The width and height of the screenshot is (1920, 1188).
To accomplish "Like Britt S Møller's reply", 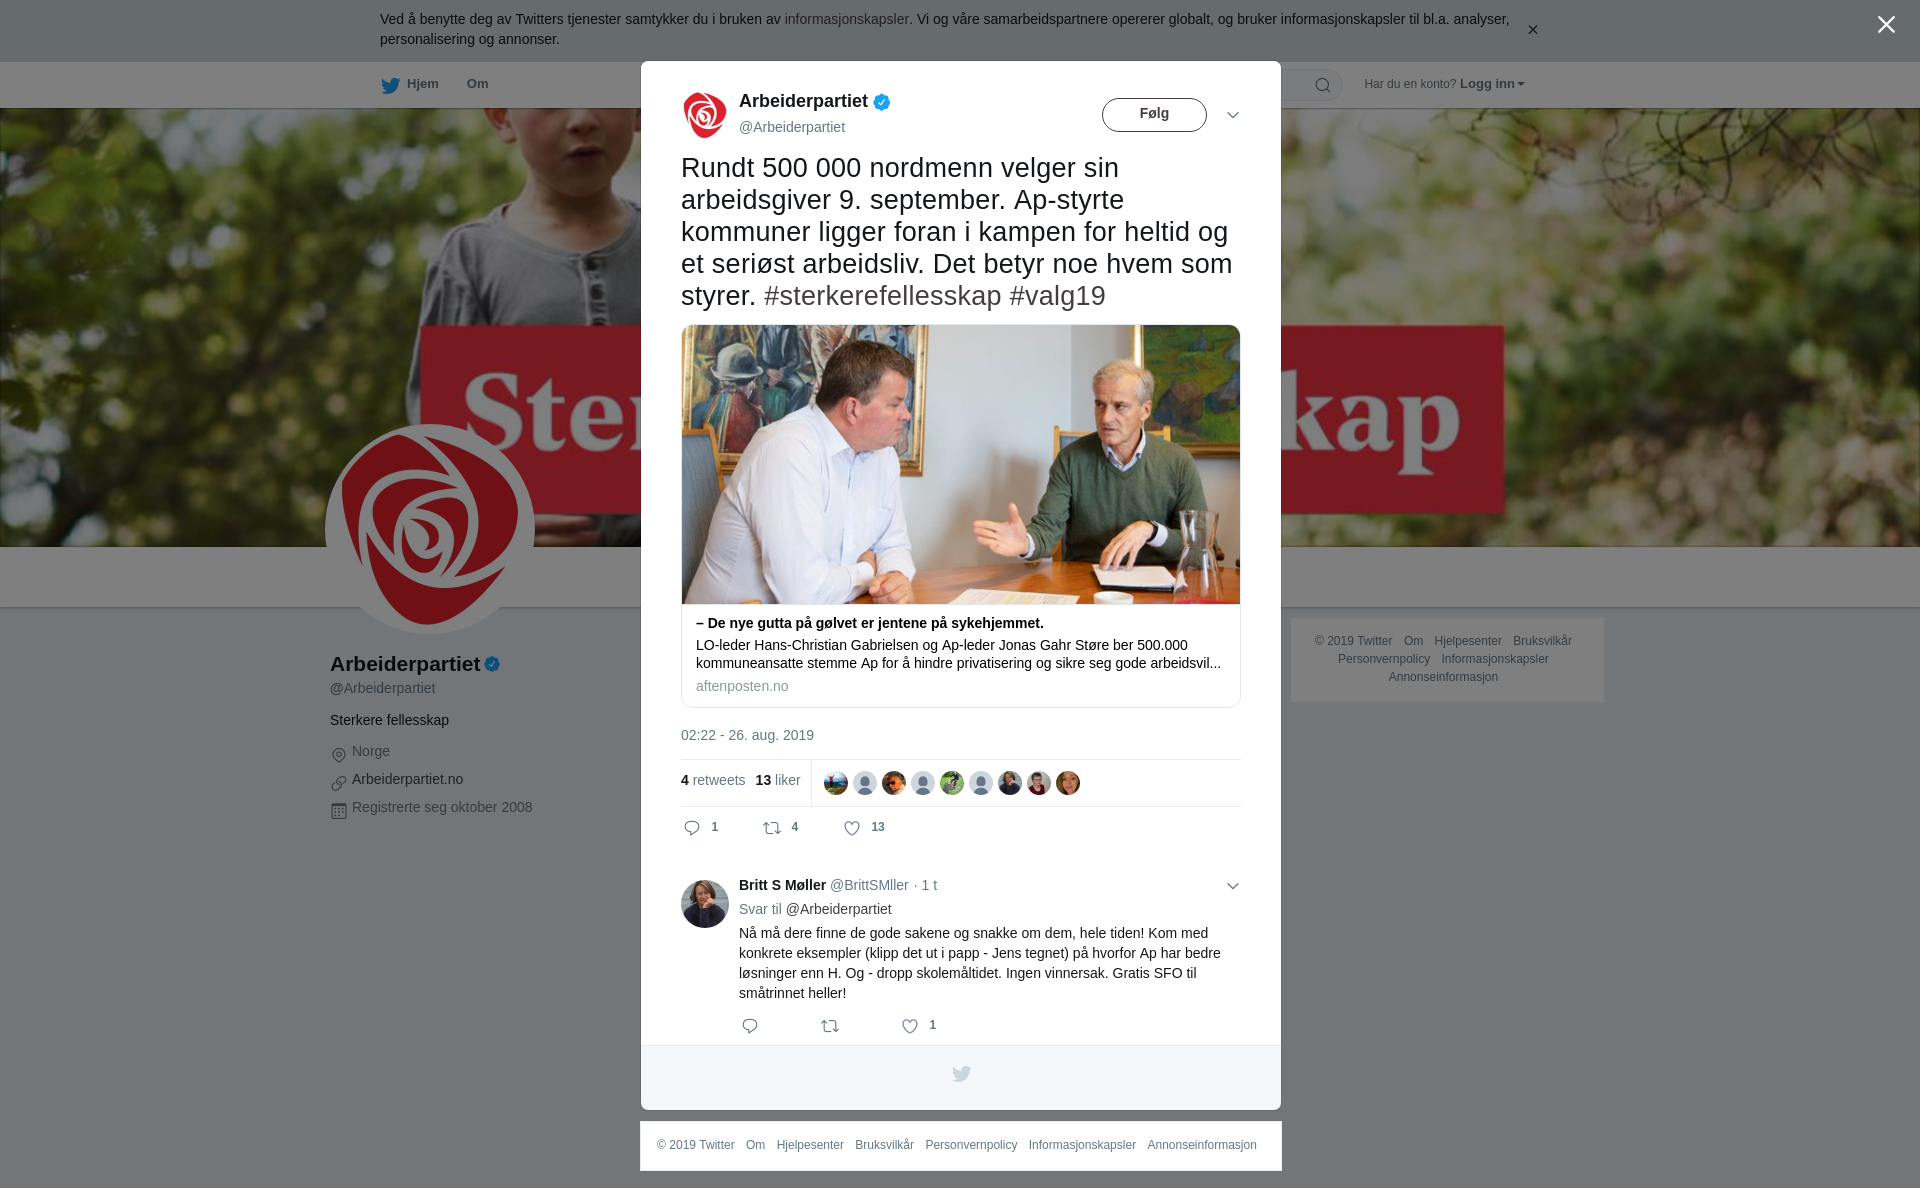I will (x=910, y=1026).
